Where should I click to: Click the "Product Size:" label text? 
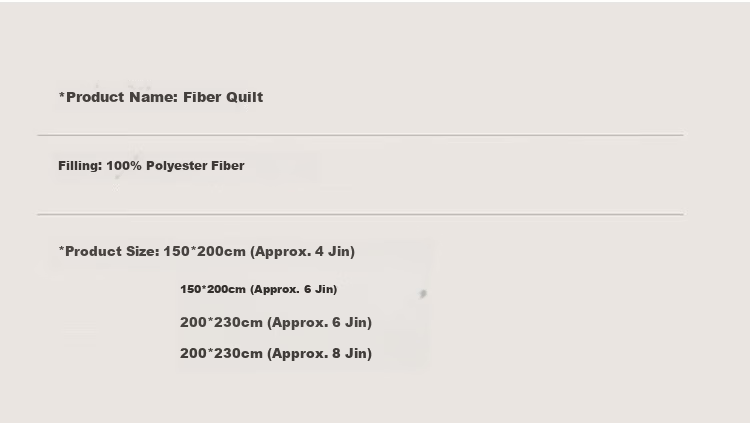click(112, 251)
